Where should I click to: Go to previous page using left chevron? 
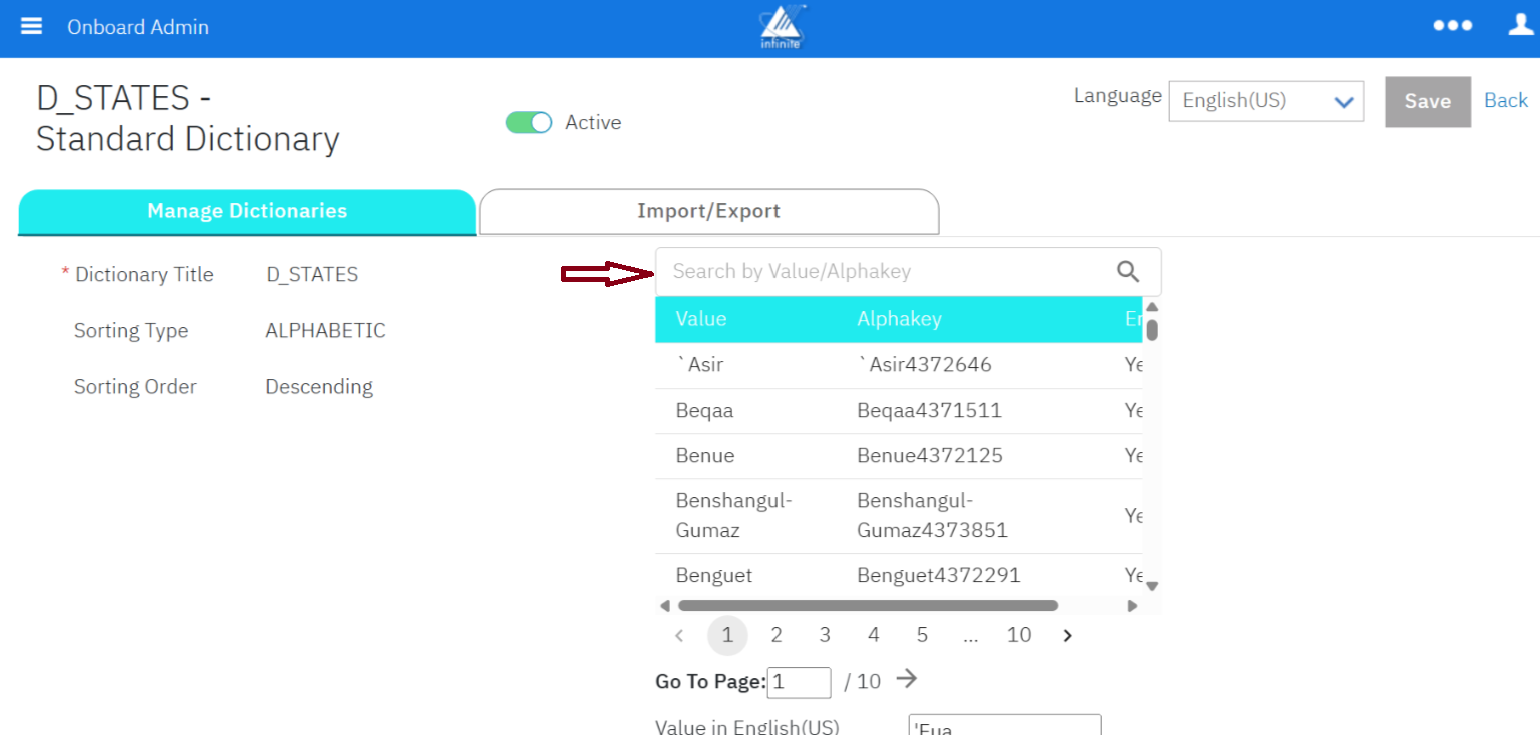point(679,635)
